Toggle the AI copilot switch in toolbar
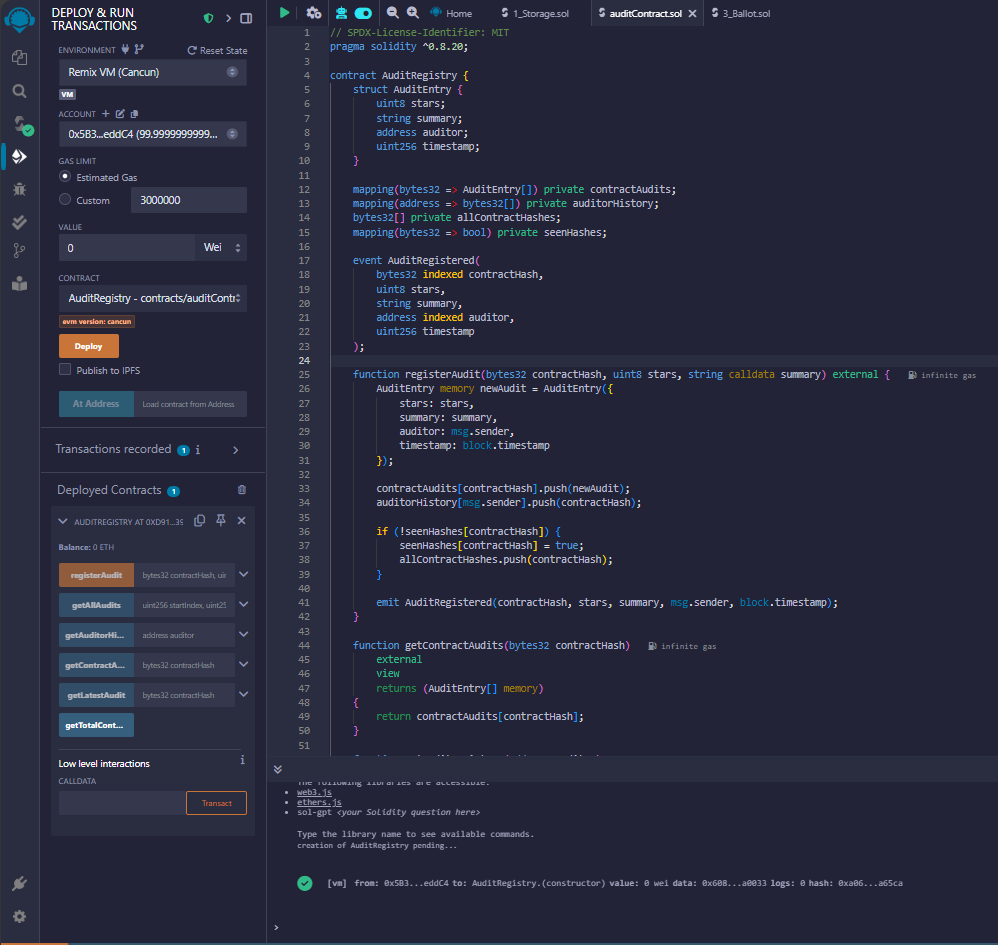Image resolution: width=998 pixels, height=945 pixels. (362, 13)
